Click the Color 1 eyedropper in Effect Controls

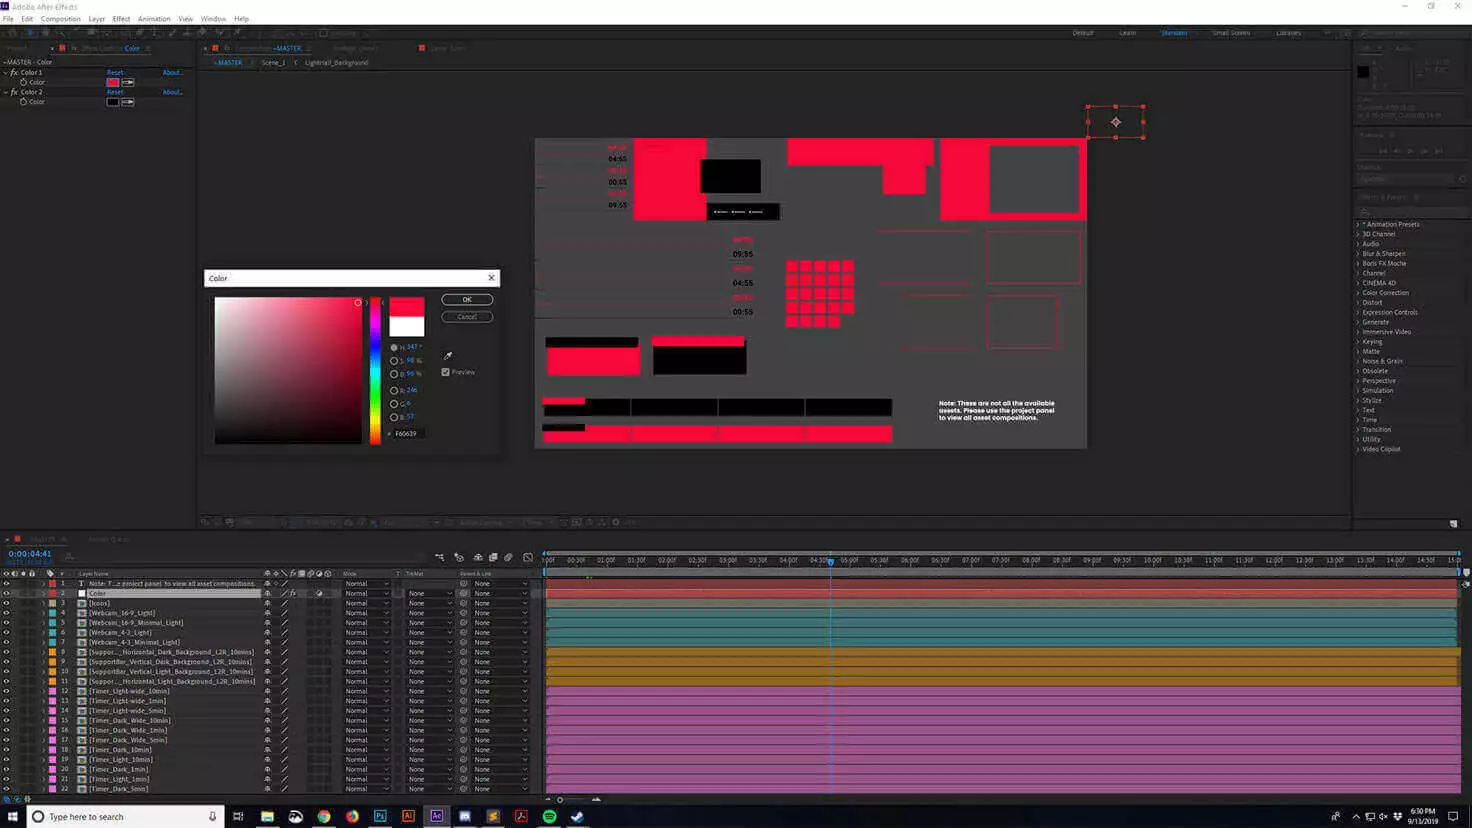[x=128, y=82]
